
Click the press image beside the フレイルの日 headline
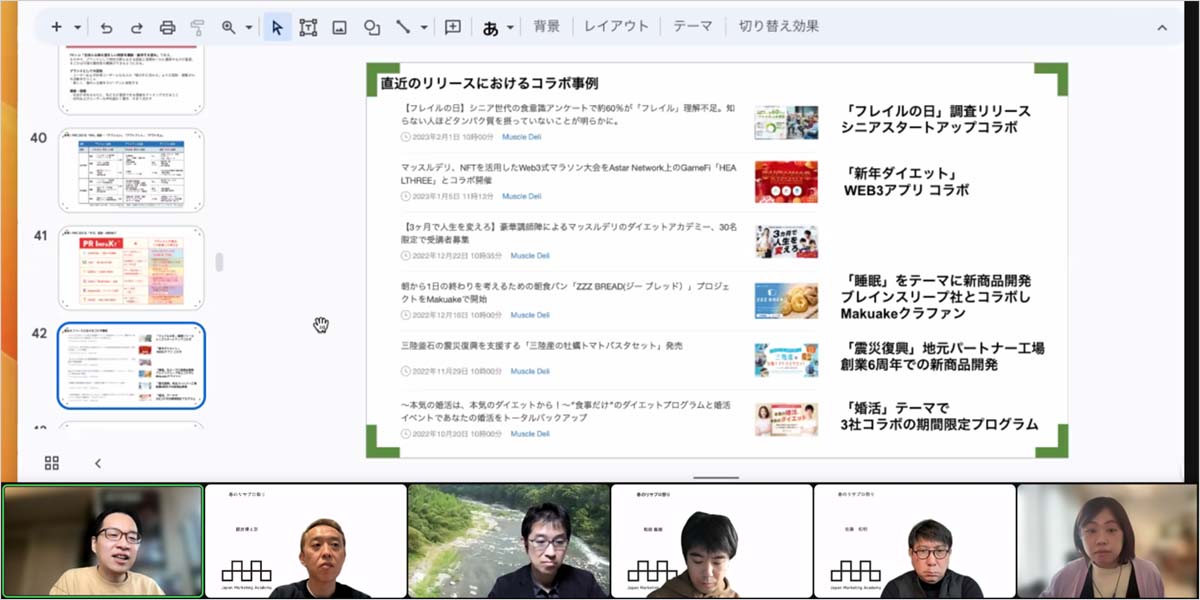tap(786, 123)
